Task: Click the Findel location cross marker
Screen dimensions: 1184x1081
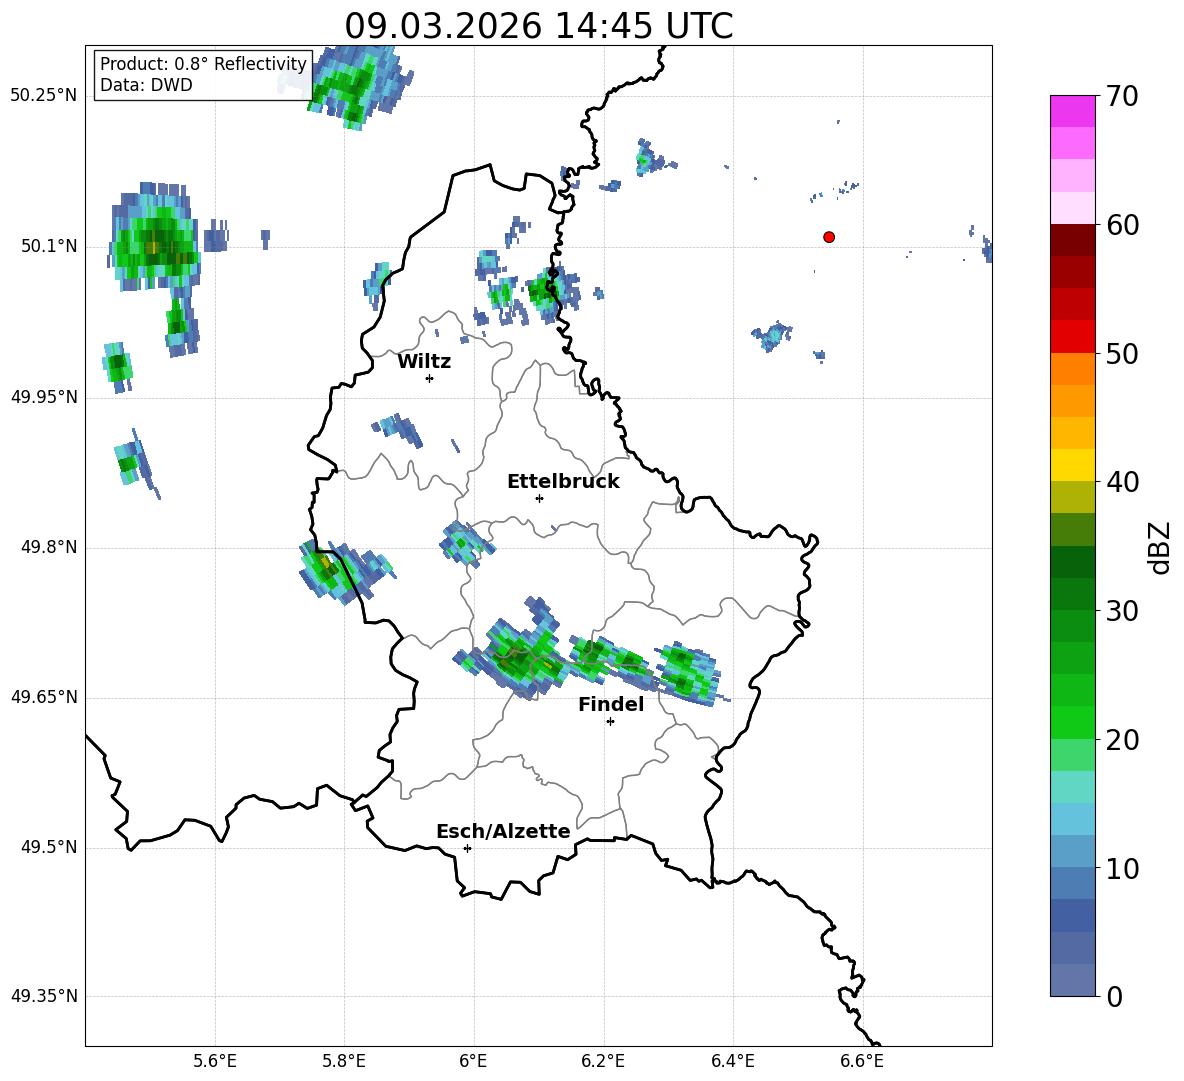Action: (x=610, y=722)
